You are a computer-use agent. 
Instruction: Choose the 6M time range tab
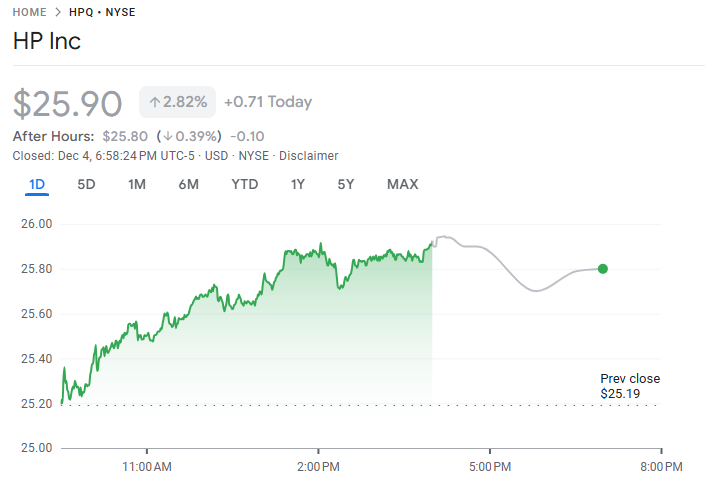(x=188, y=184)
